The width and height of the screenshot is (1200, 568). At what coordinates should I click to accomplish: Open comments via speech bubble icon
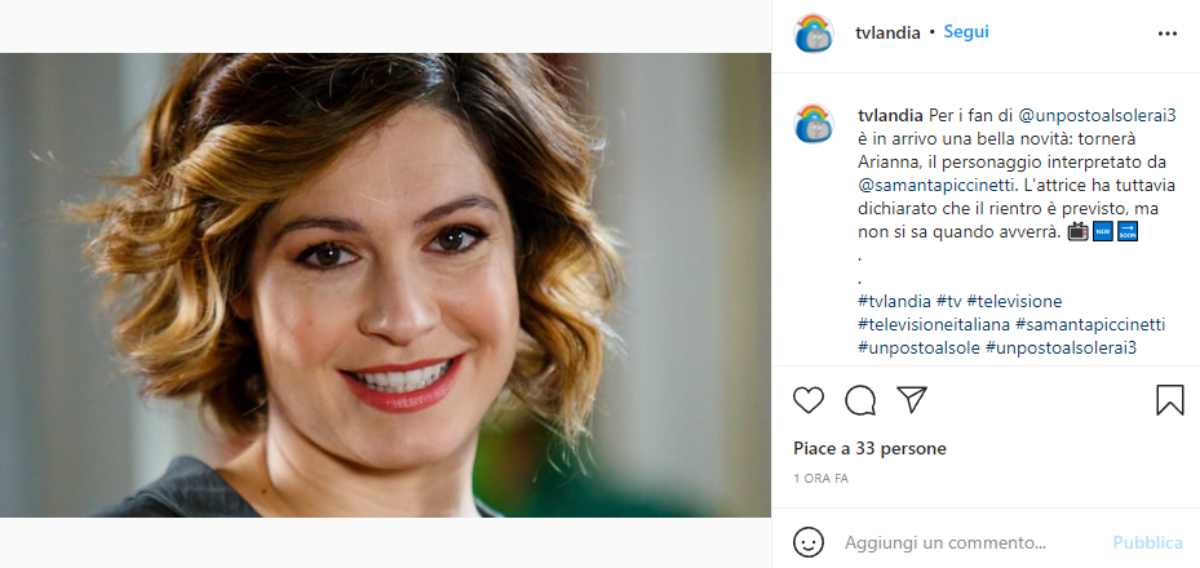(x=860, y=400)
